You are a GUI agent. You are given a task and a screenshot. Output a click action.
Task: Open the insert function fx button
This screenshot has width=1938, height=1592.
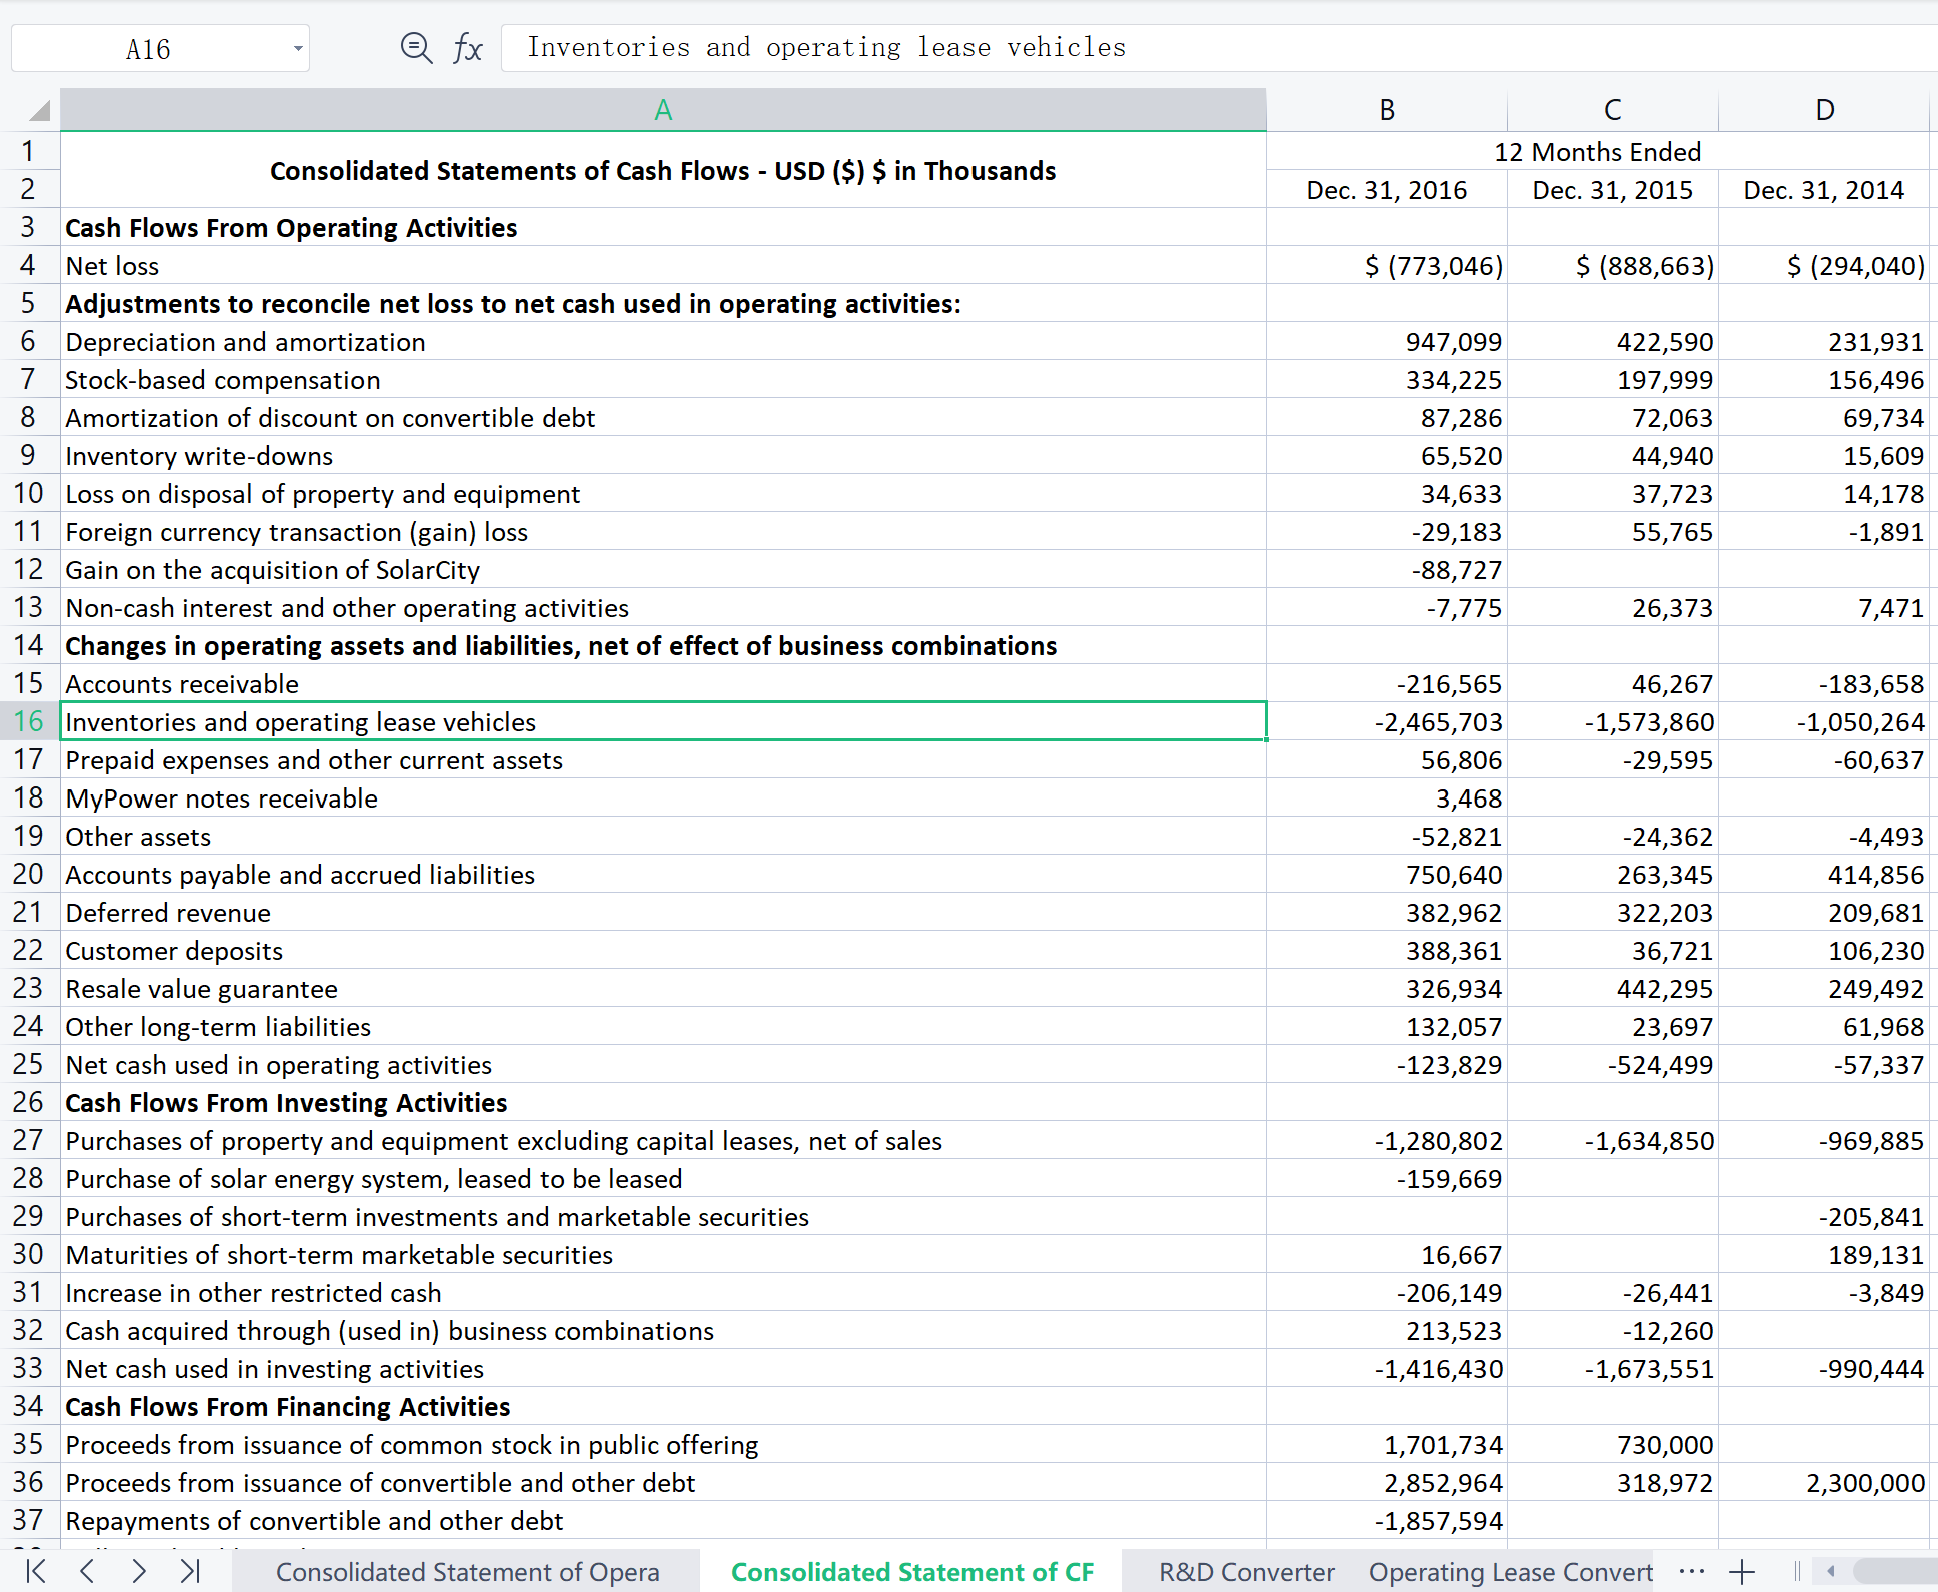point(467,48)
